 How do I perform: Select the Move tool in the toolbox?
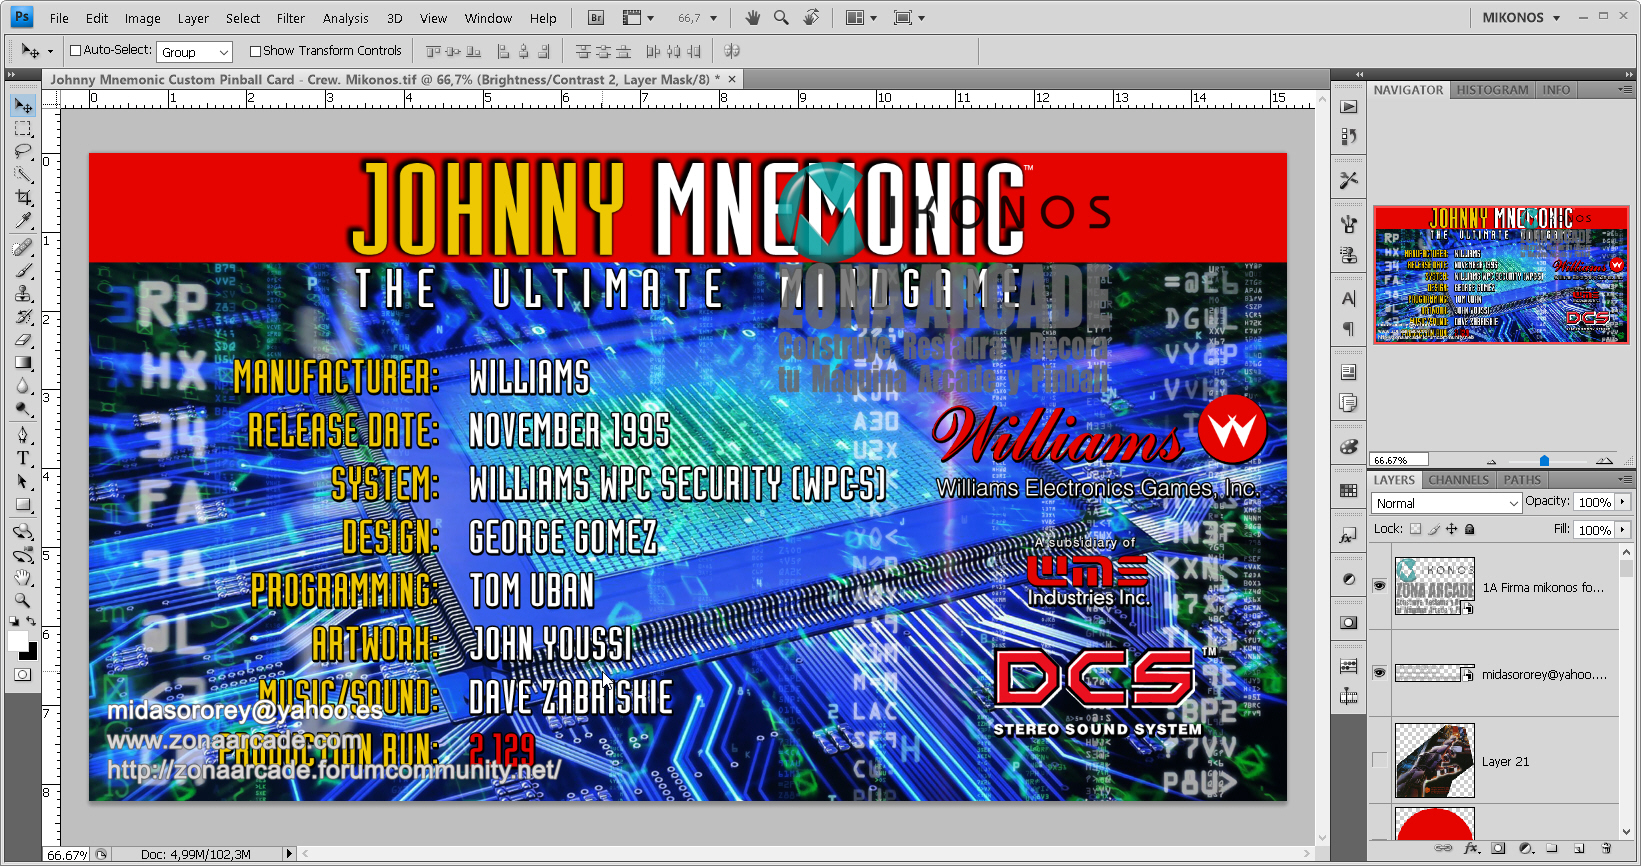click(x=23, y=106)
